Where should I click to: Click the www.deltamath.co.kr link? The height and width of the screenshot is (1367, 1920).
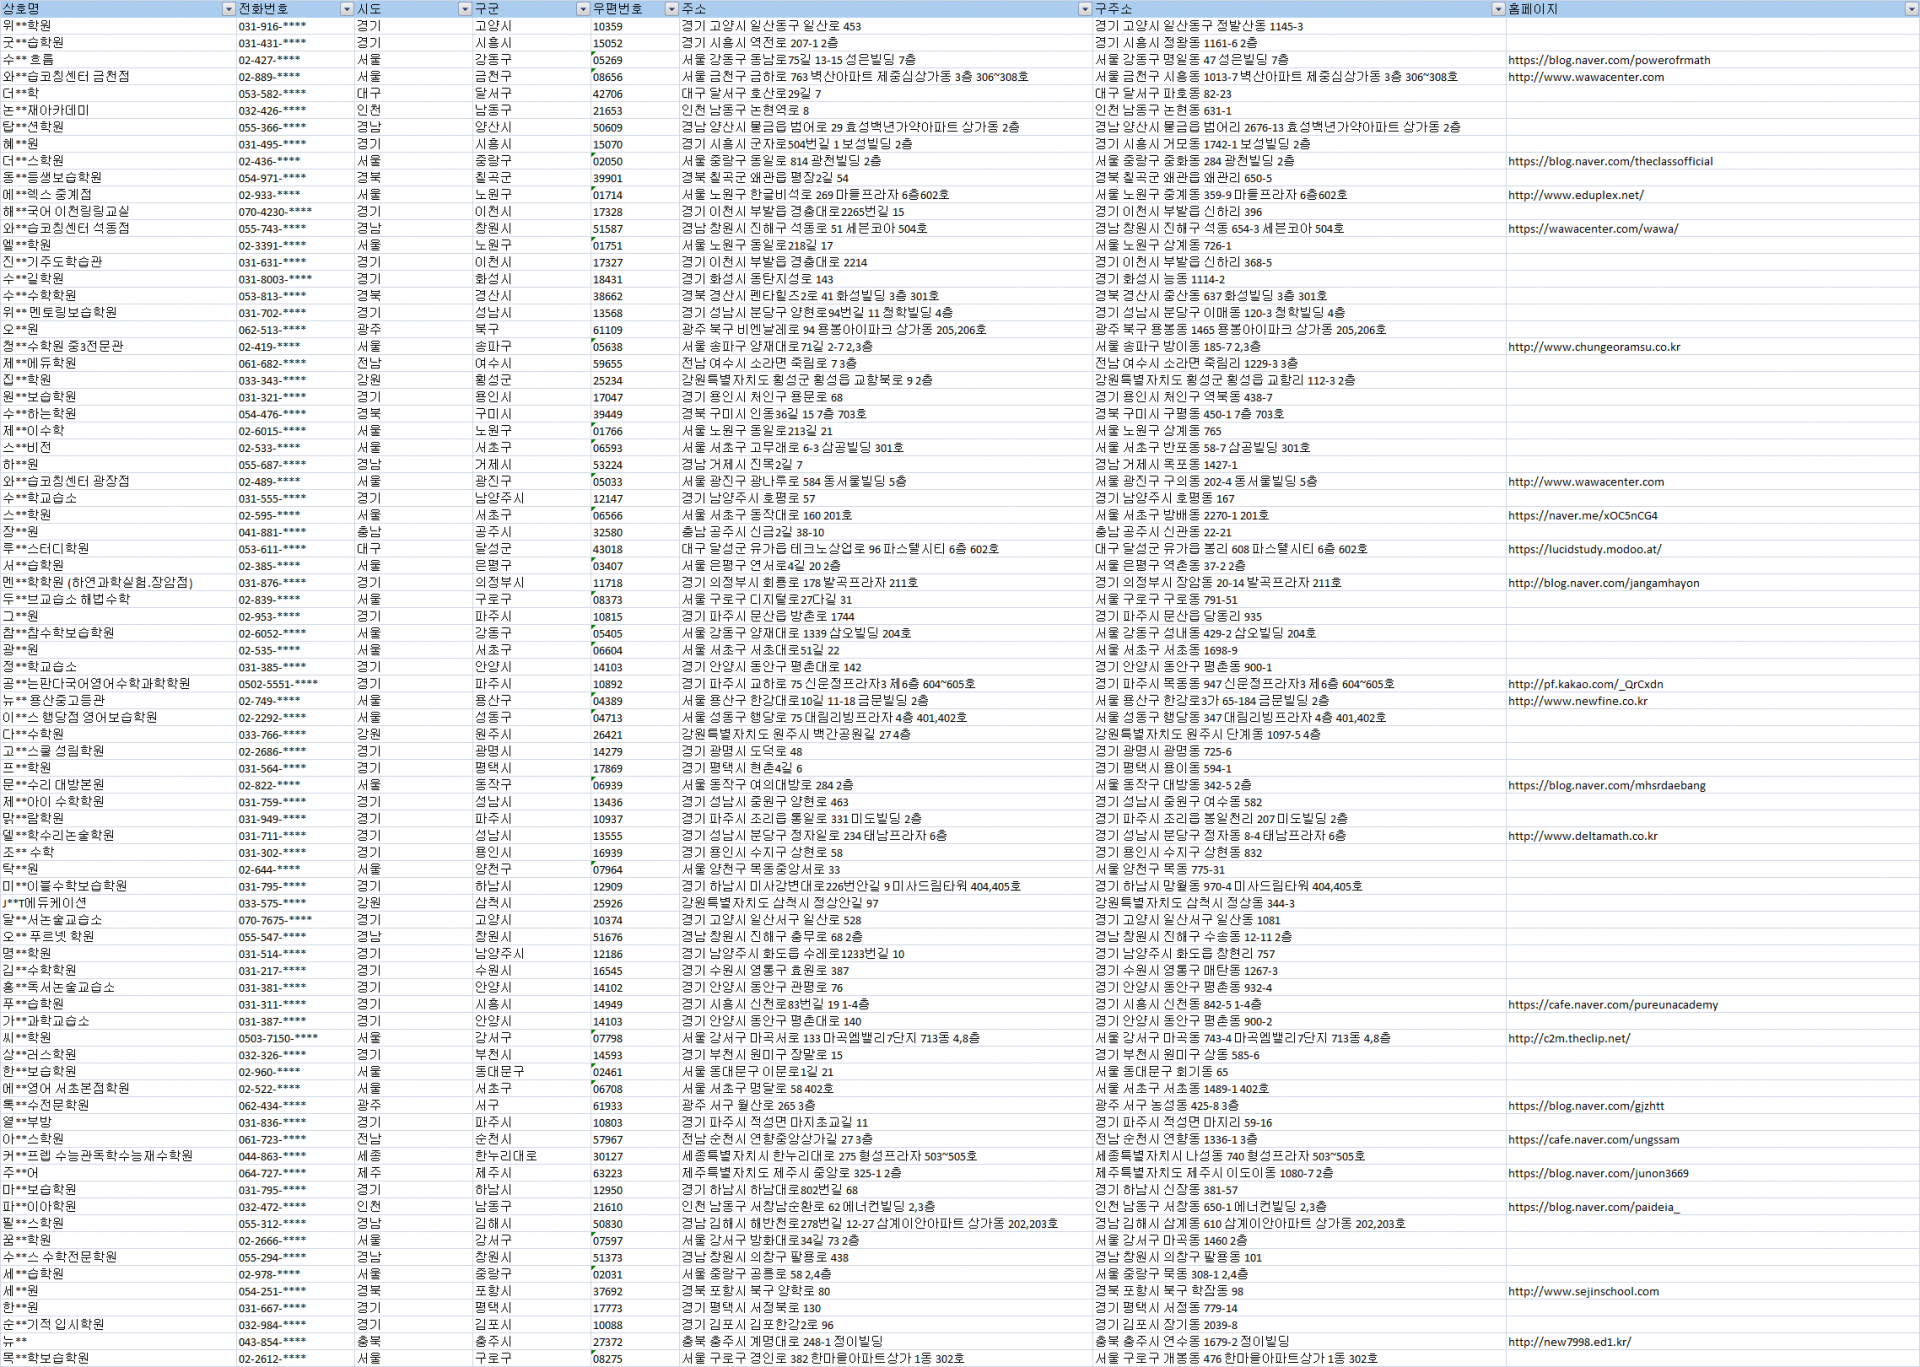point(1582,836)
